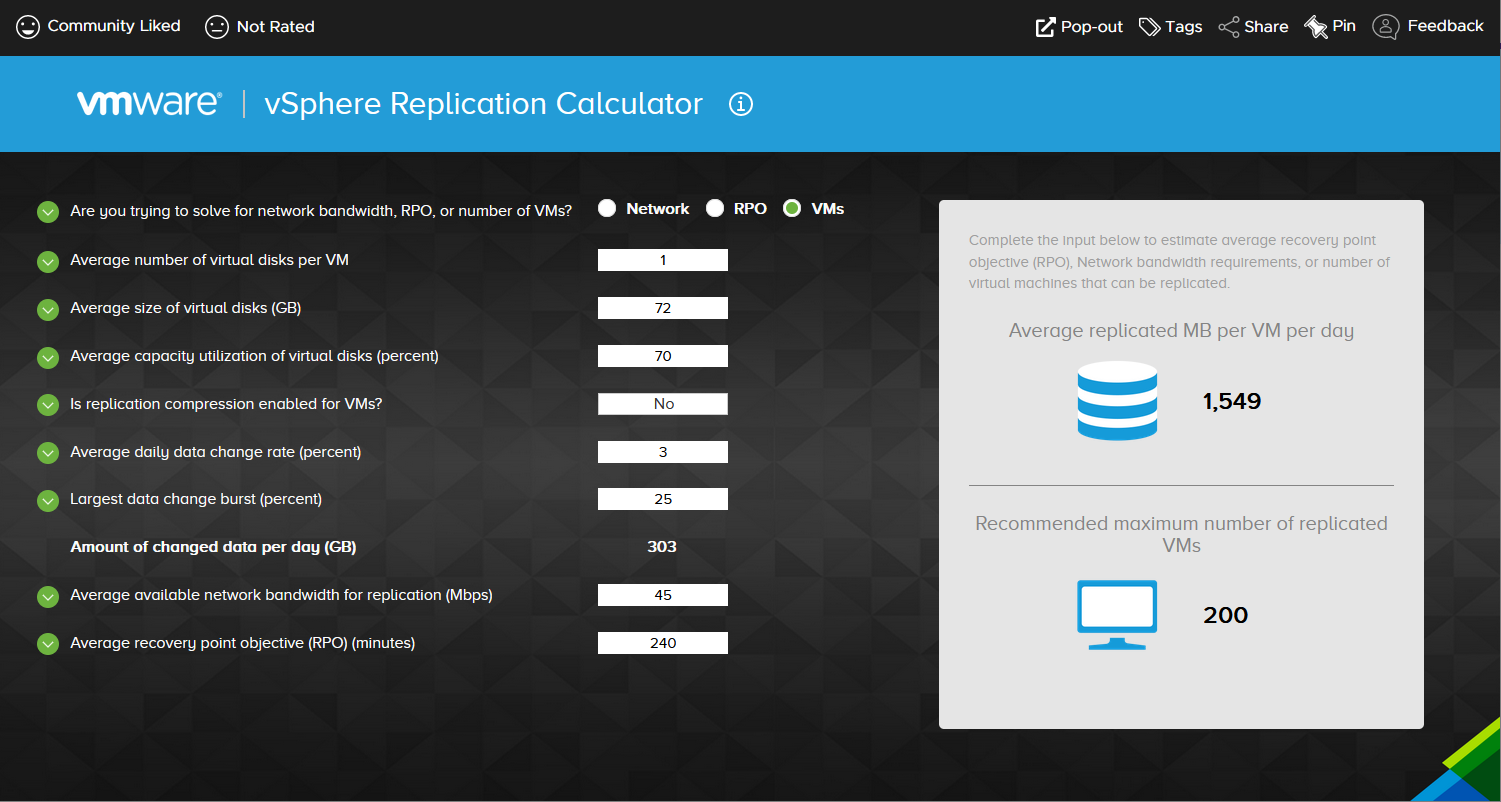Click the Not Rated neutral face icon
The image size is (1501, 802).
tap(217, 27)
